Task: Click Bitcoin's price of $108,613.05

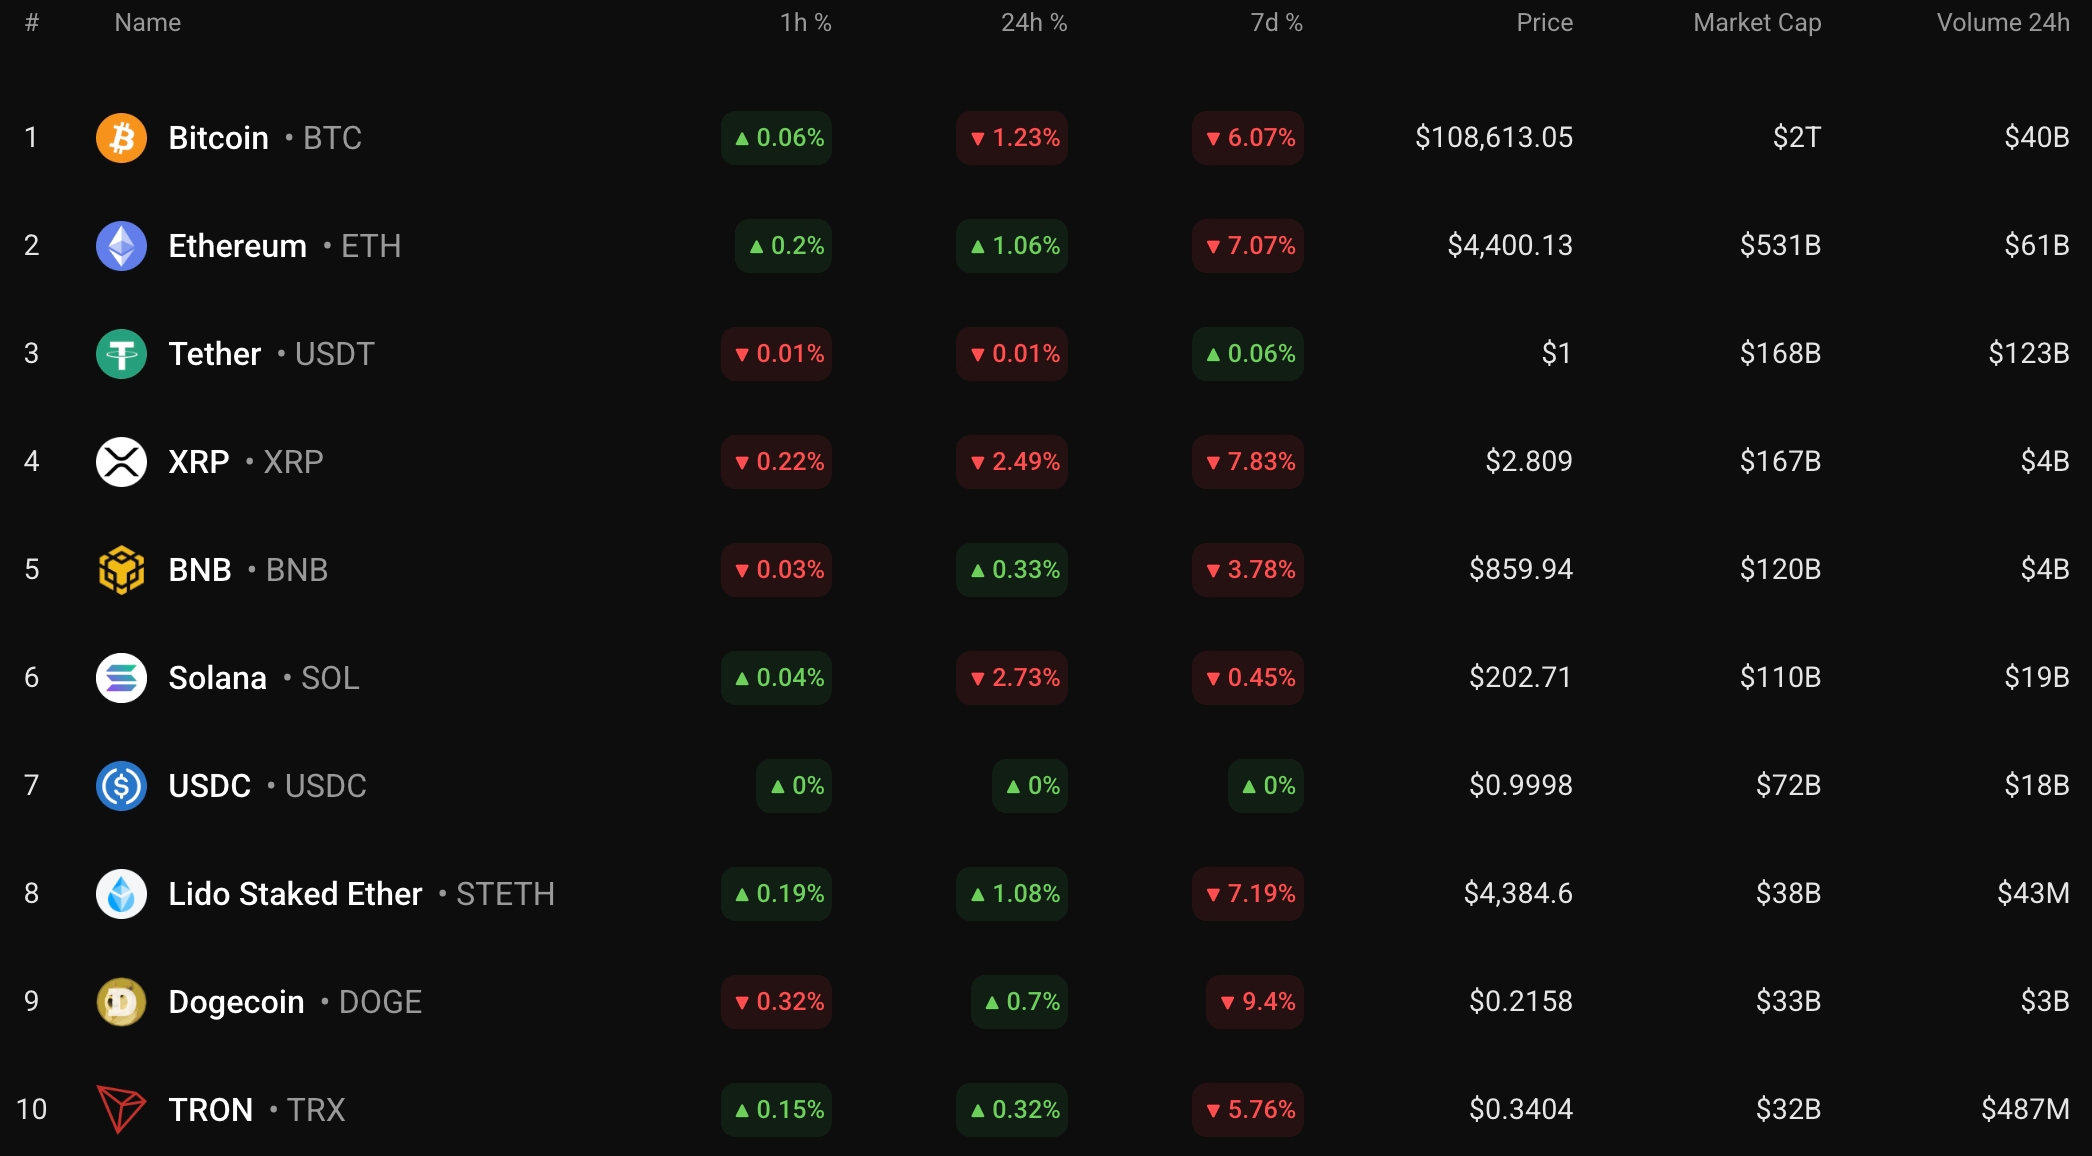Action: tap(1493, 138)
